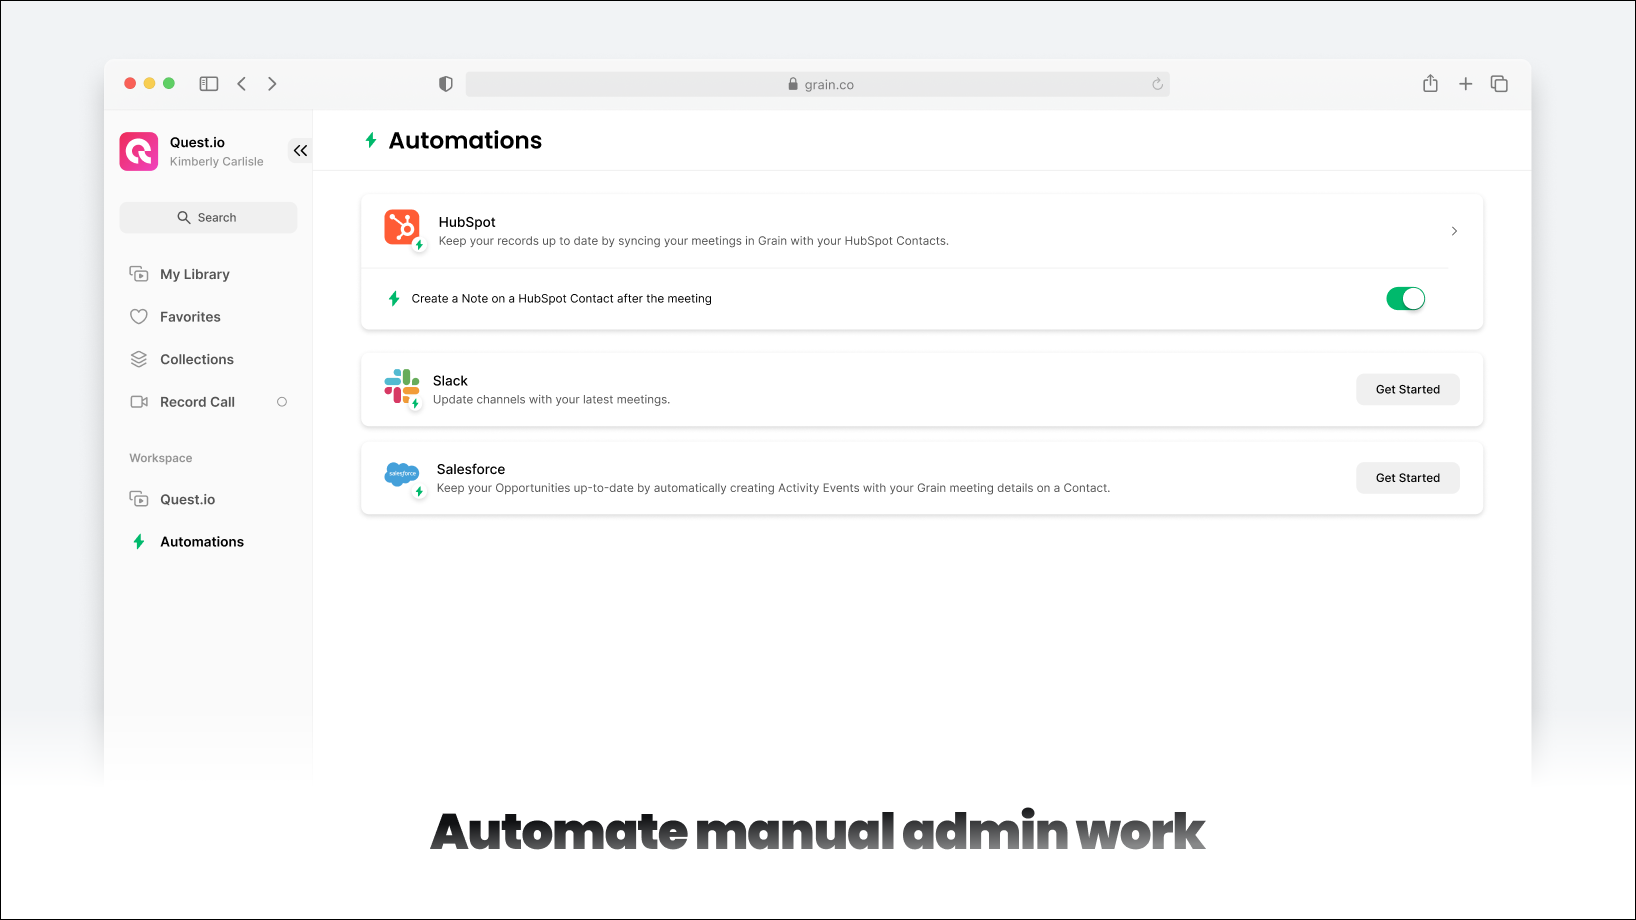
Task: Reload the page with the refresh icon
Action: (1157, 84)
